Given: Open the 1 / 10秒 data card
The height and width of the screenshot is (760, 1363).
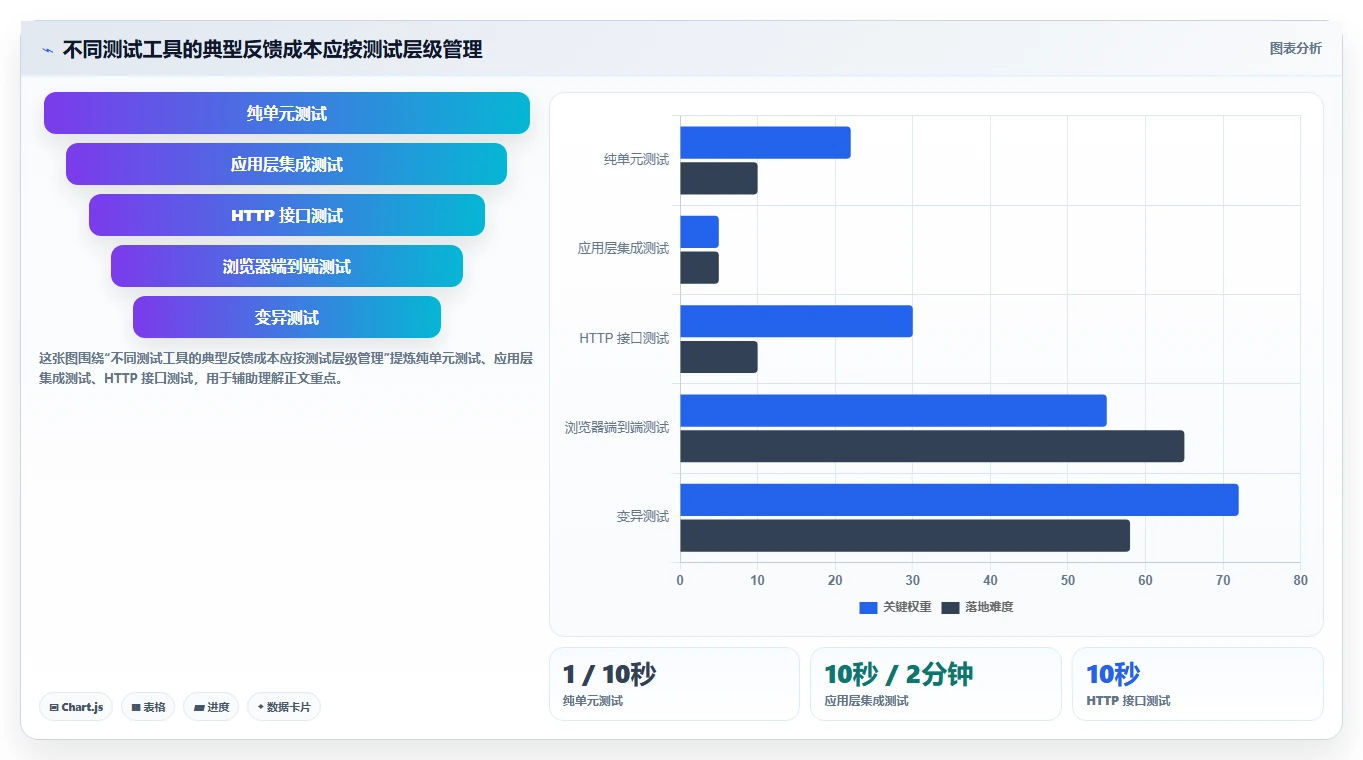Looking at the screenshot, I should [x=674, y=684].
